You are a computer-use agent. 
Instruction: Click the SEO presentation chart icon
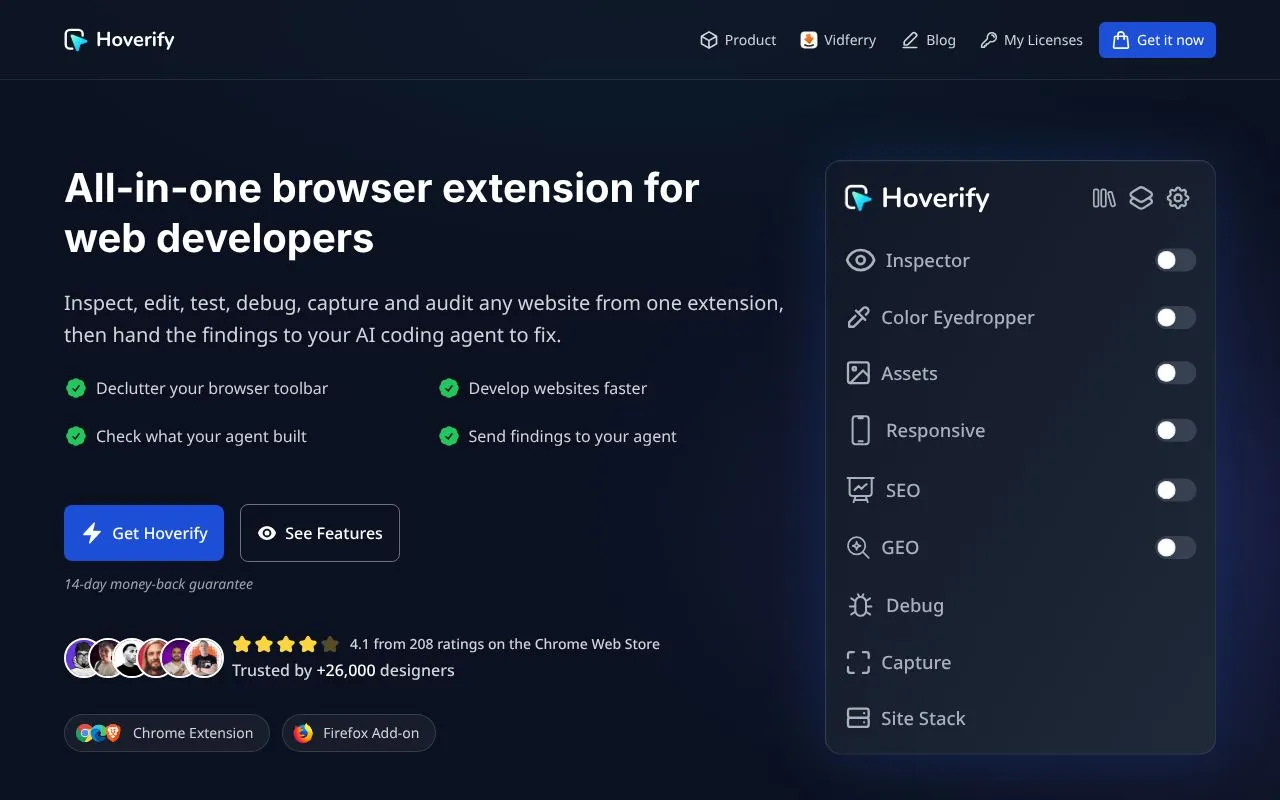pos(860,490)
